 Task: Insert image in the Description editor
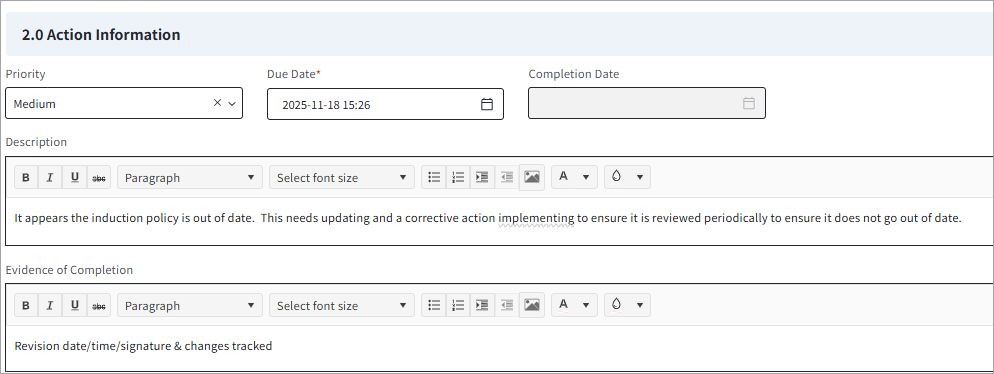[x=532, y=177]
